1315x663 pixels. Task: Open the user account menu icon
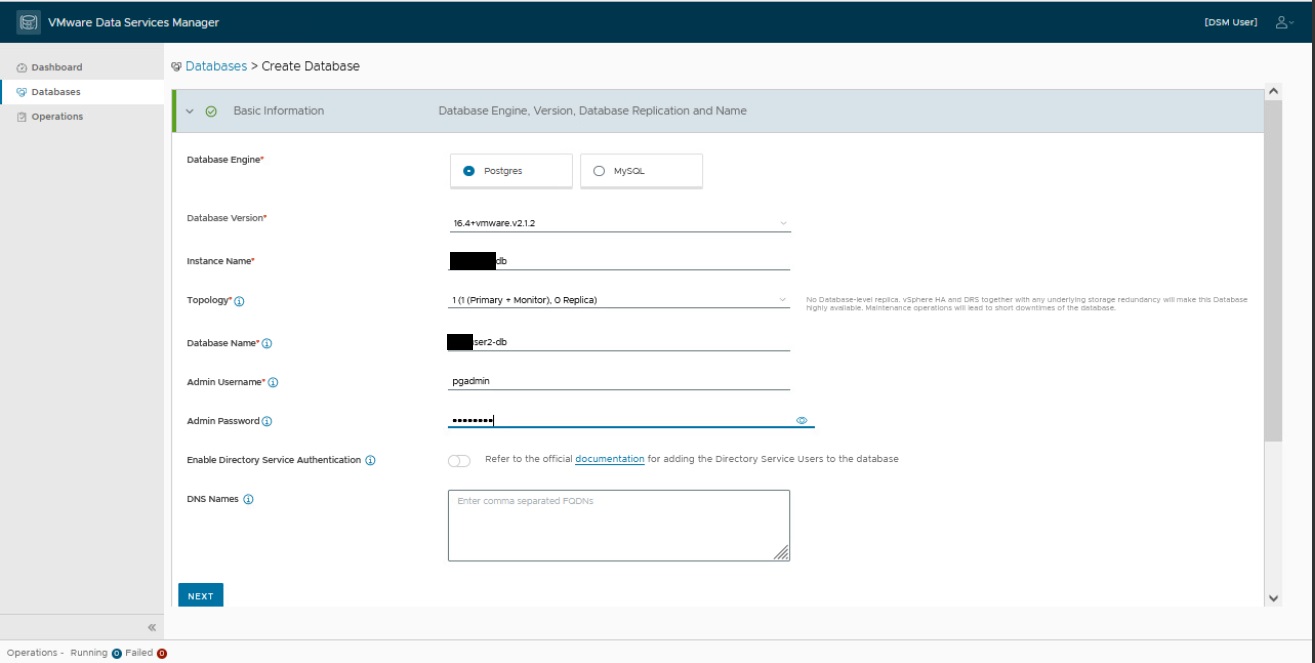point(1284,22)
